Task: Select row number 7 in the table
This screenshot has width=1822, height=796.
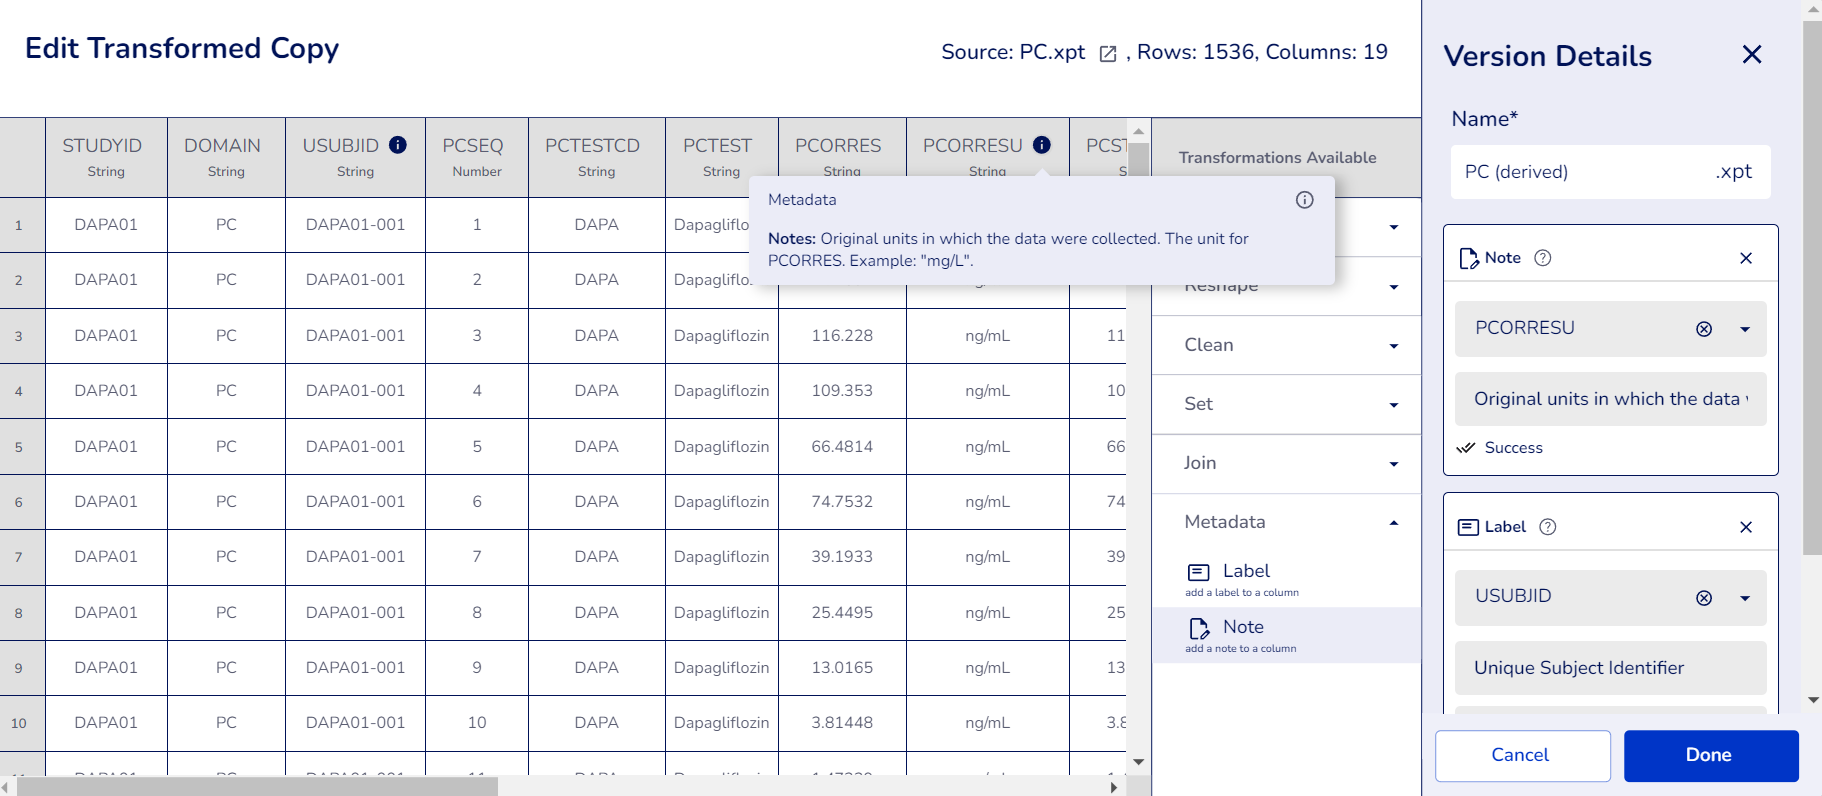Action: [x=19, y=557]
